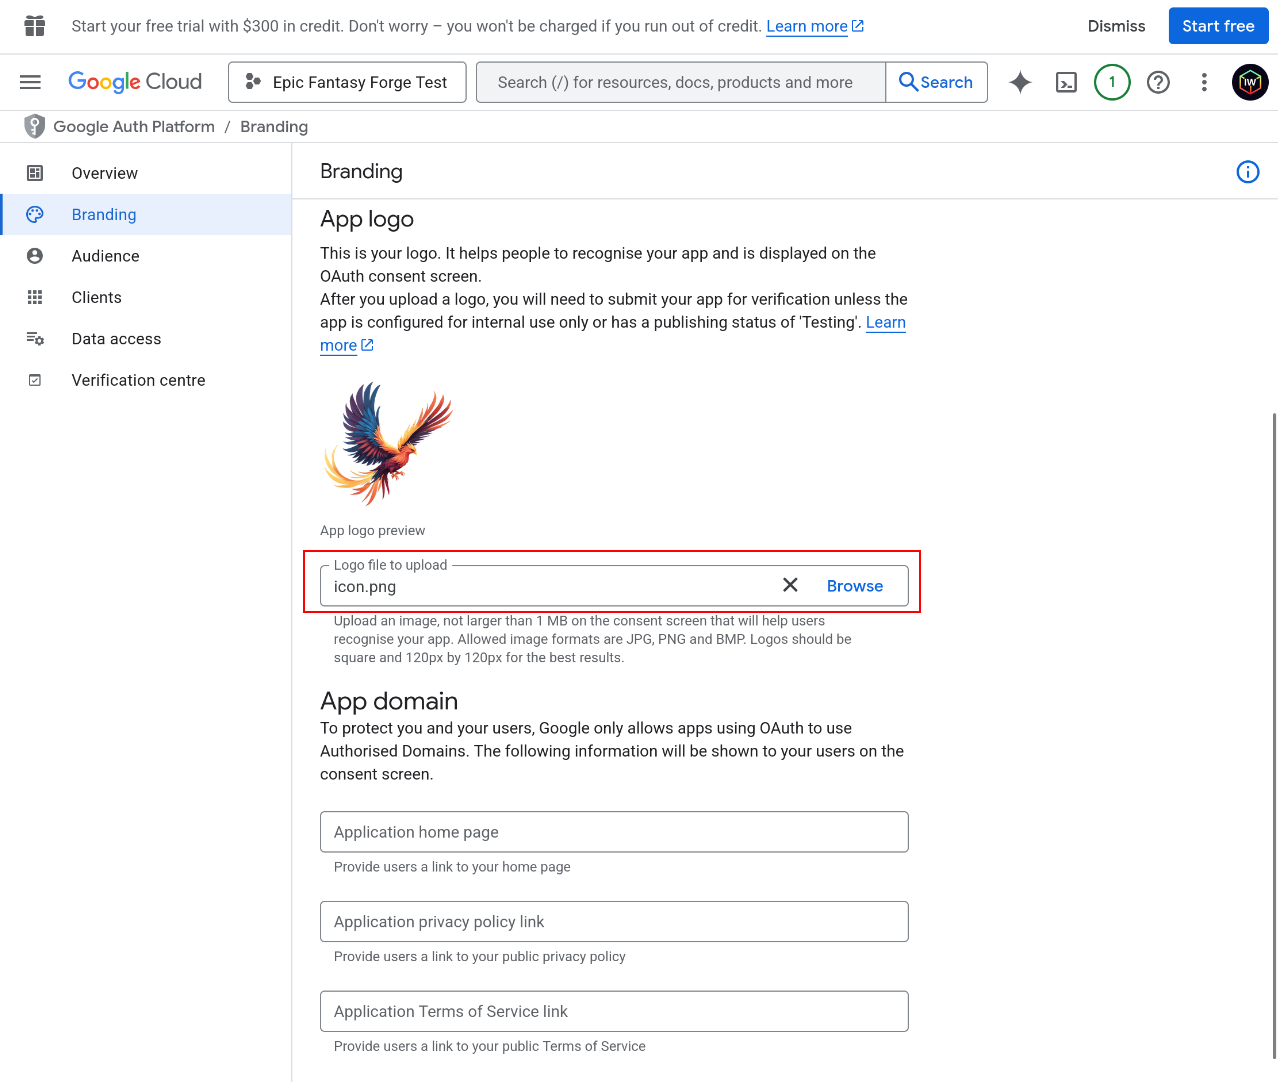
Task: Click the Verification centre shield icon
Action: point(34,380)
